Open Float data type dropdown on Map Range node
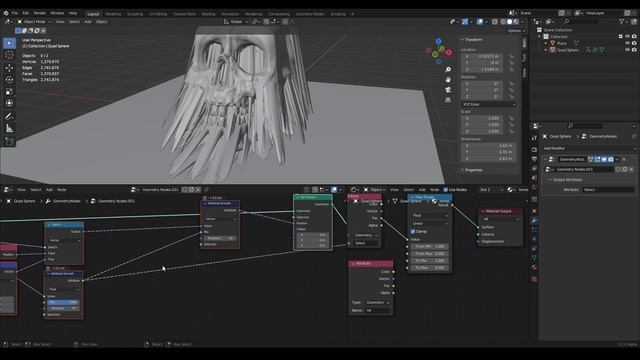 pos(430,216)
